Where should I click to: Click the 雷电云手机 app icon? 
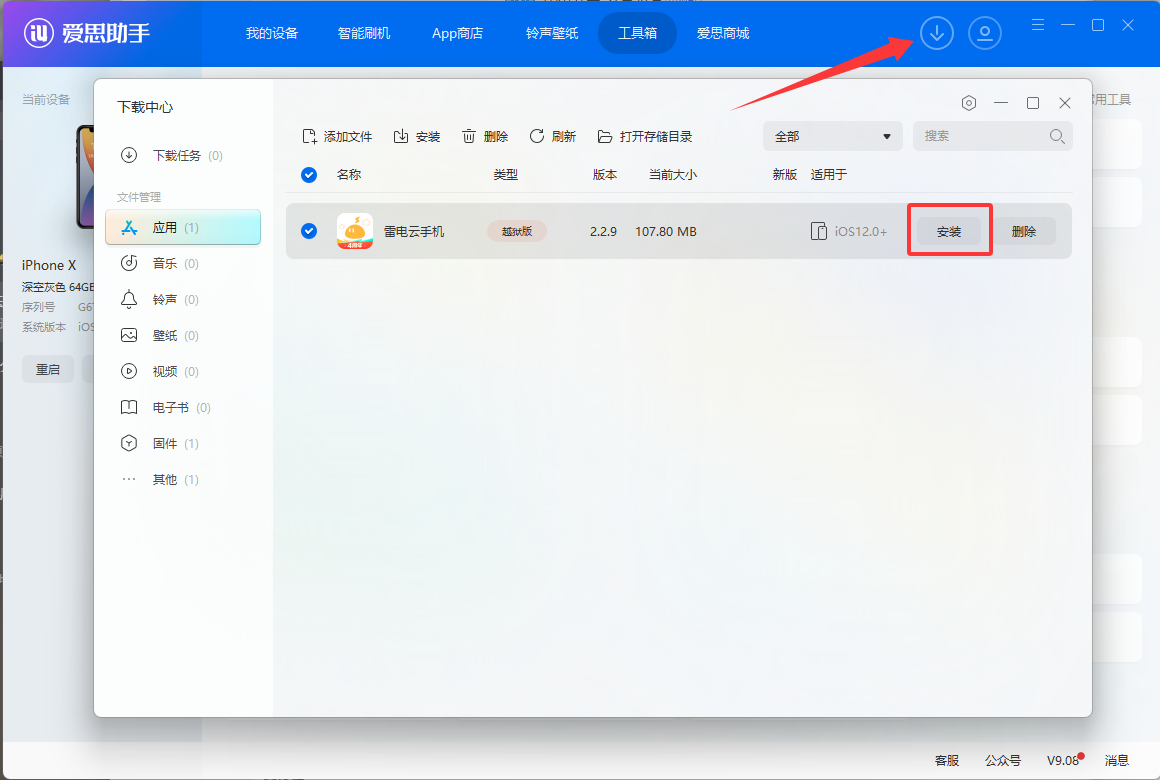(x=355, y=231)
